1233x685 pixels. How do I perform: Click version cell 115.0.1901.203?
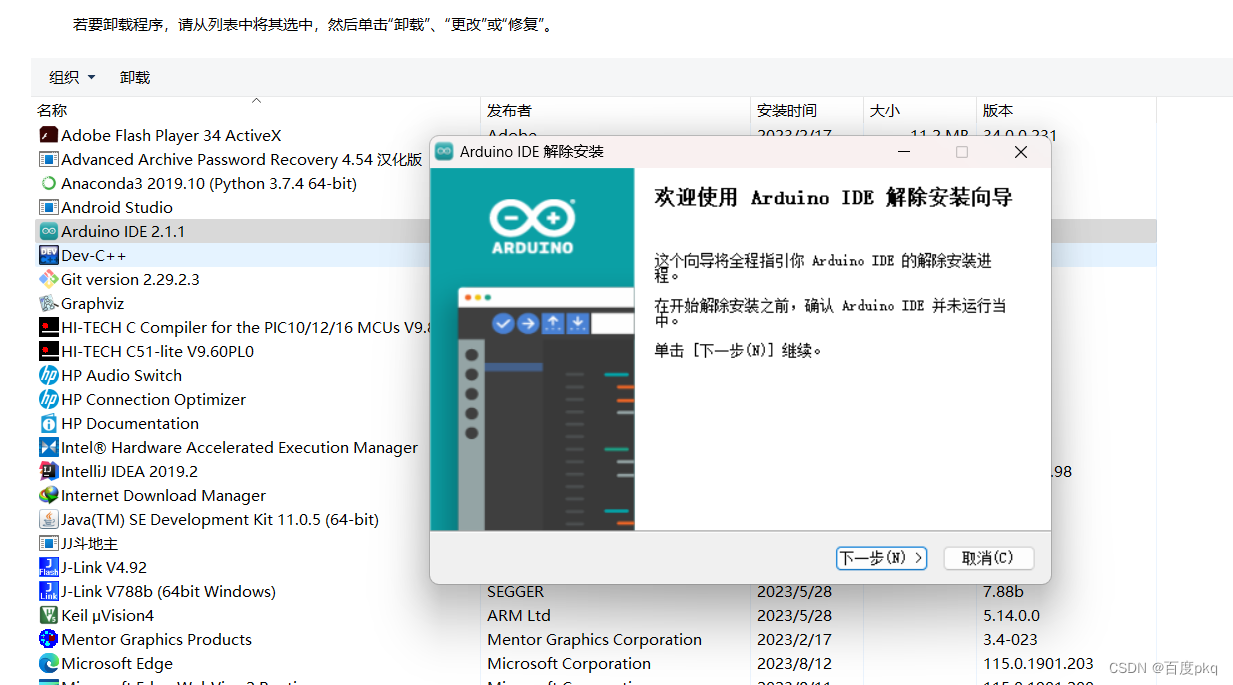(x=1038, y=663)
